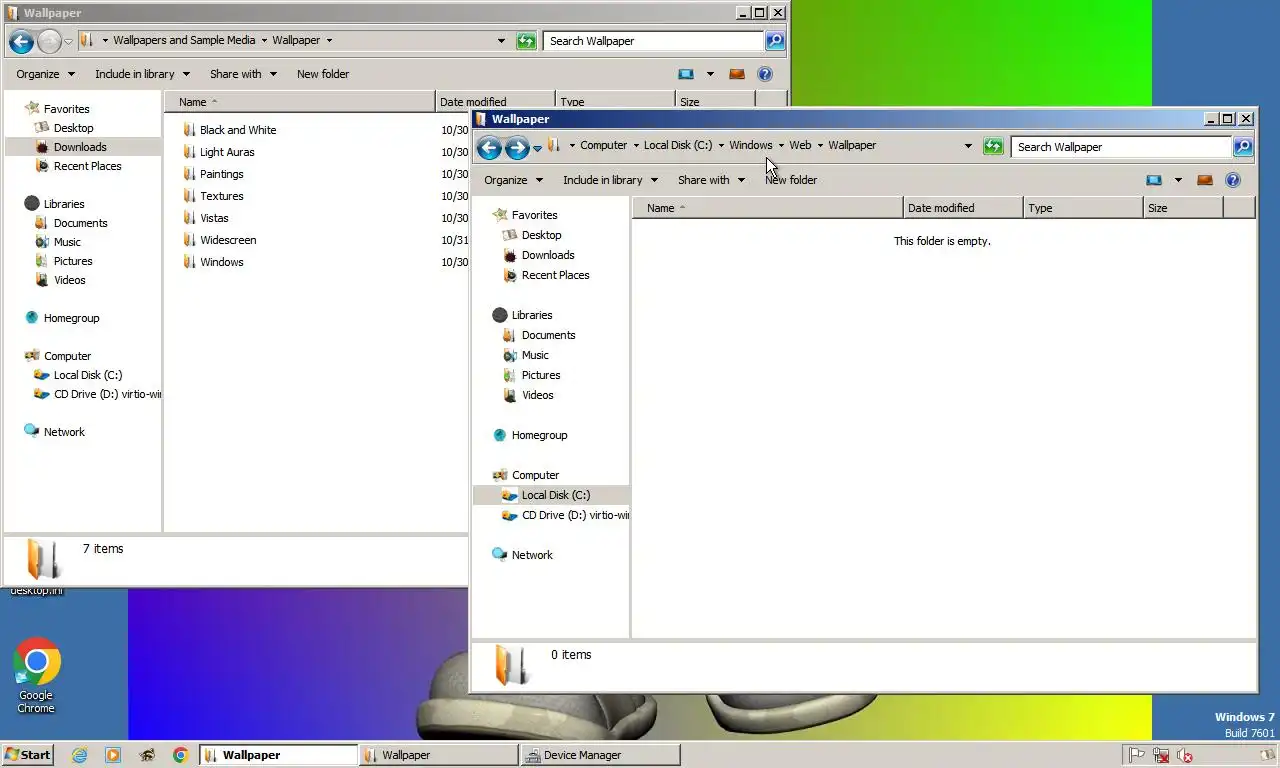Click Local Disk (C:) breadcrumb in address bar
Screen dimensions: 1280x768
tap(678, 145)
